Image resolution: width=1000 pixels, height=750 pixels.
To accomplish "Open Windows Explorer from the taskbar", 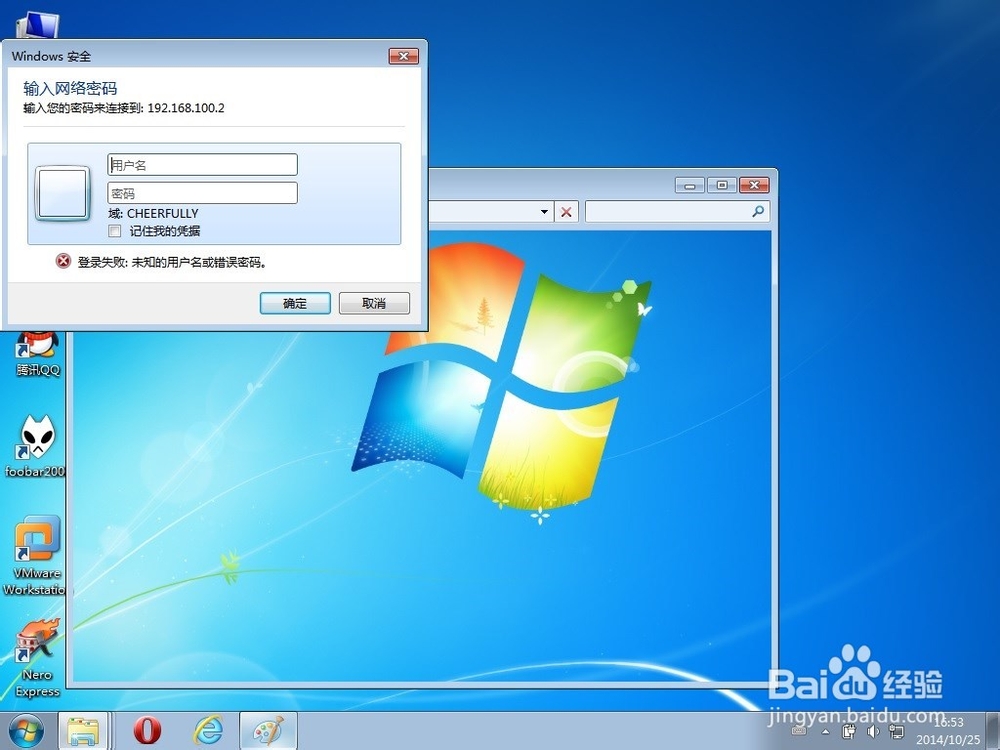I will point(84,732).
